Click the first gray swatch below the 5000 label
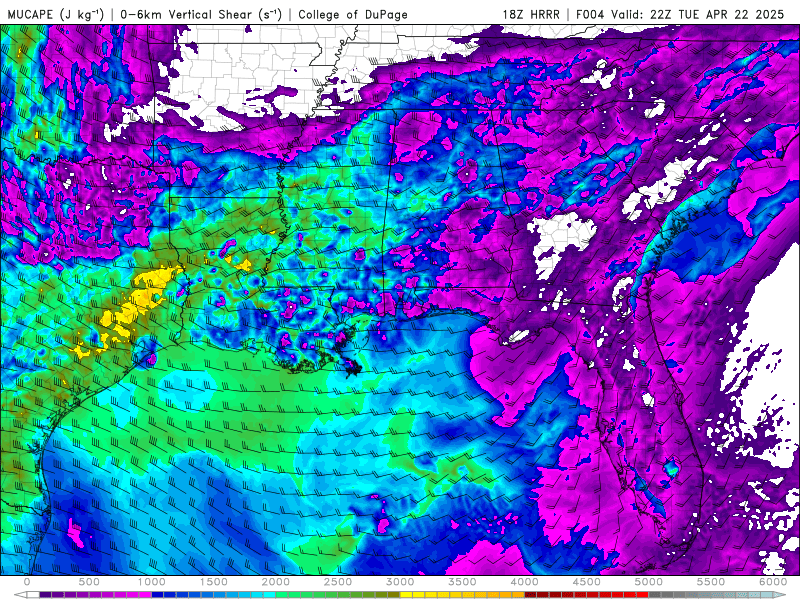Viewport: 800px width, 600px height. coord(655,594)
